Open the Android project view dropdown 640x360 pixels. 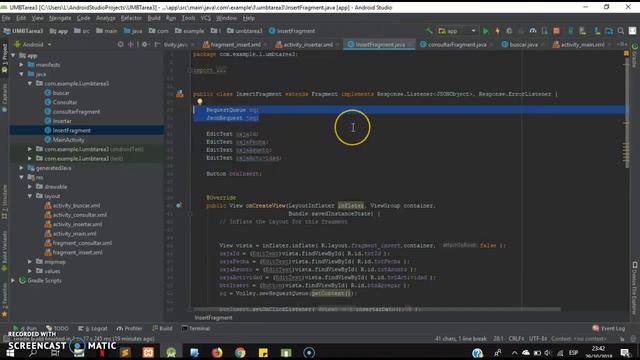(33, 44)
